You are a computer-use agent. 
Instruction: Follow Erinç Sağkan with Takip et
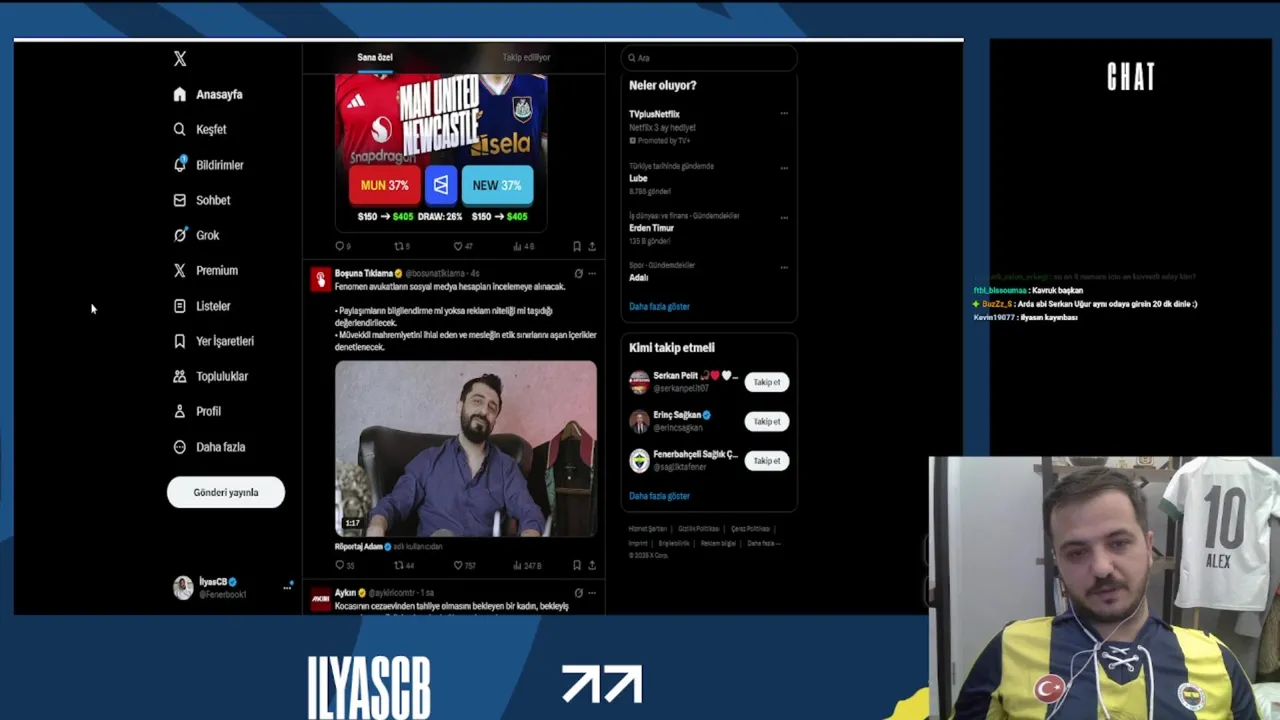pos(767,421)
